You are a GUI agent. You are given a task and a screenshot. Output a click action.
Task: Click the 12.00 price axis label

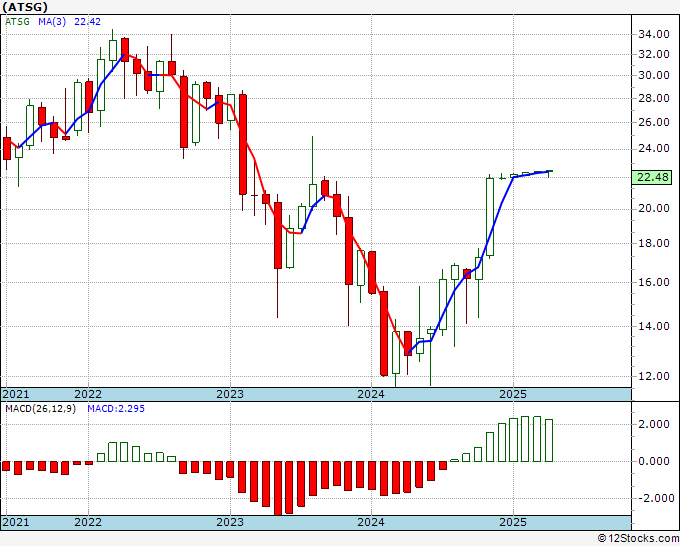pos(654,376)
